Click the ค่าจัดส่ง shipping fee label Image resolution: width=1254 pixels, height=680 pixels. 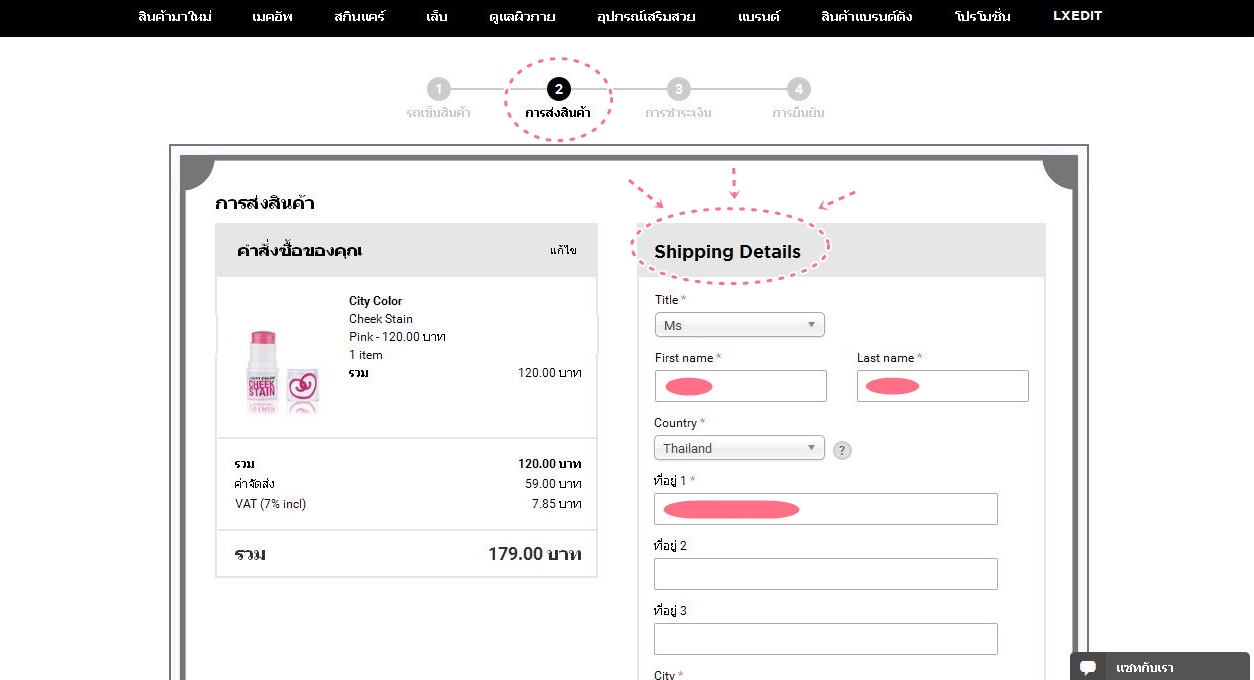coord(255,484)
